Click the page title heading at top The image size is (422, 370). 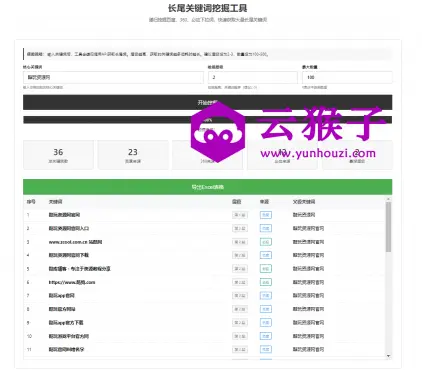click(207, 8)
